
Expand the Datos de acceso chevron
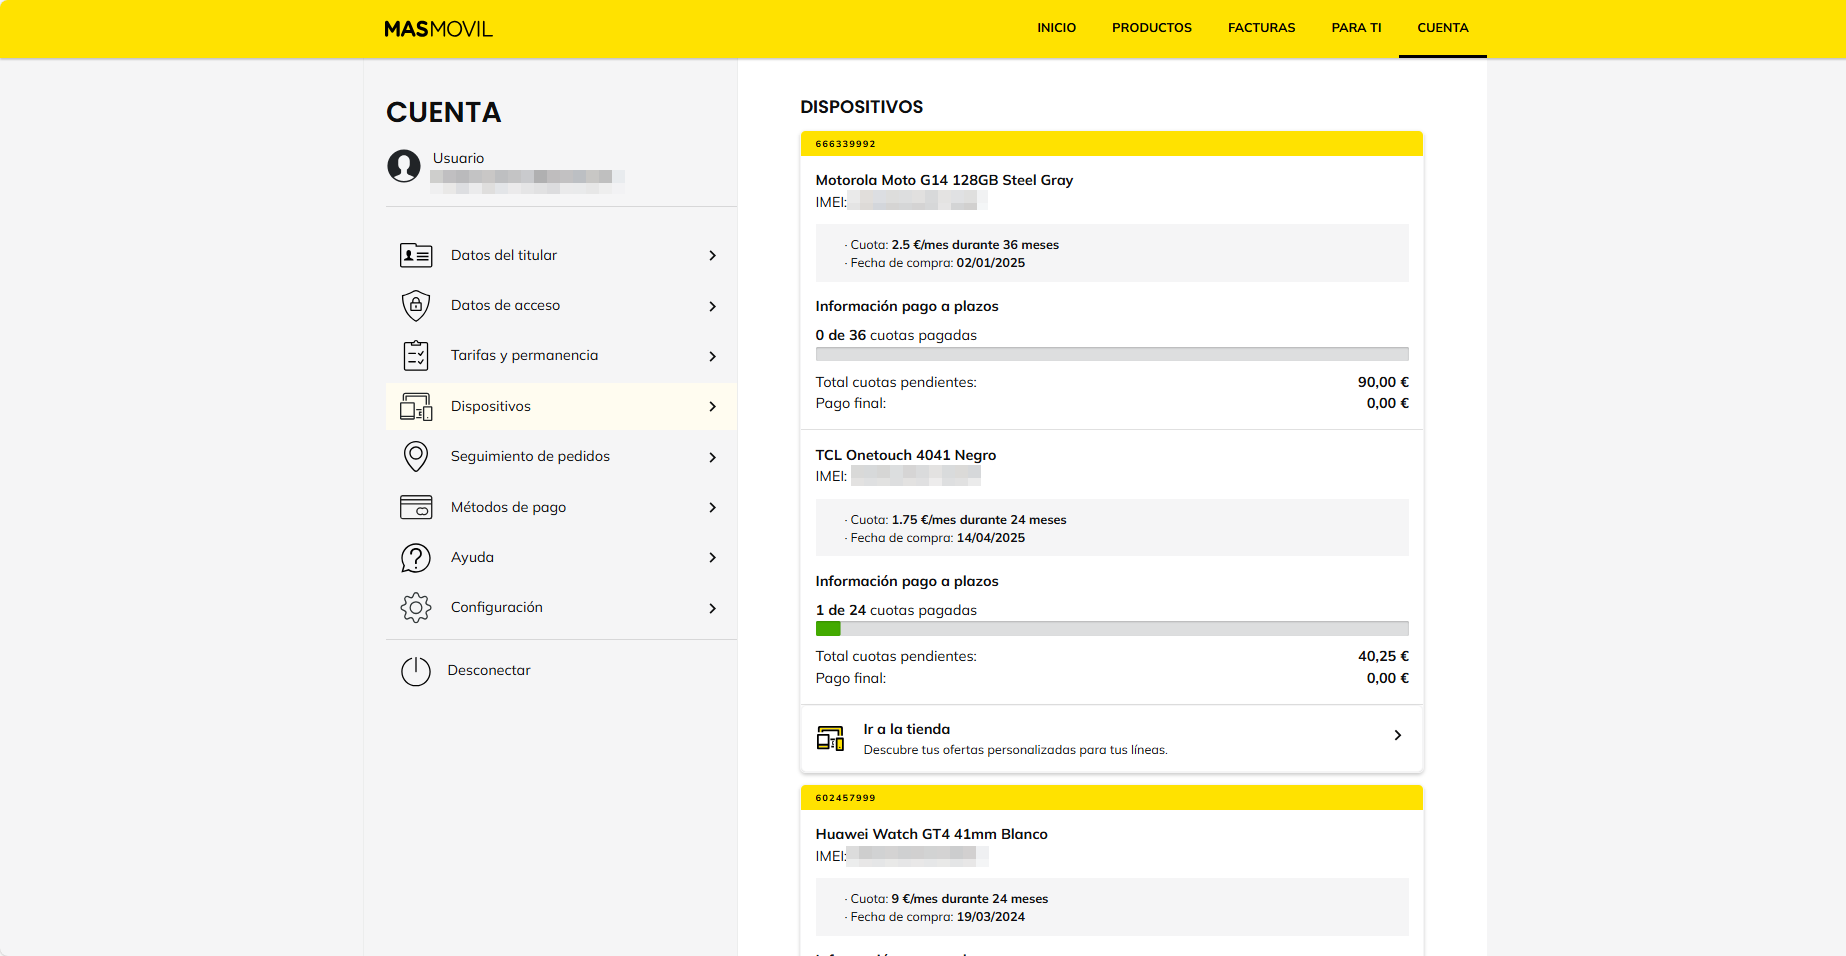pos(713,306)
